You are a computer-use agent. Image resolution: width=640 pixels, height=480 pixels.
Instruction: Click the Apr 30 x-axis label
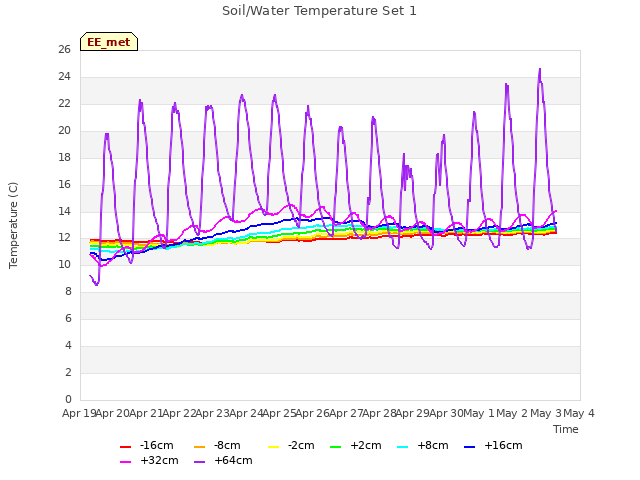tap(446, 413)
